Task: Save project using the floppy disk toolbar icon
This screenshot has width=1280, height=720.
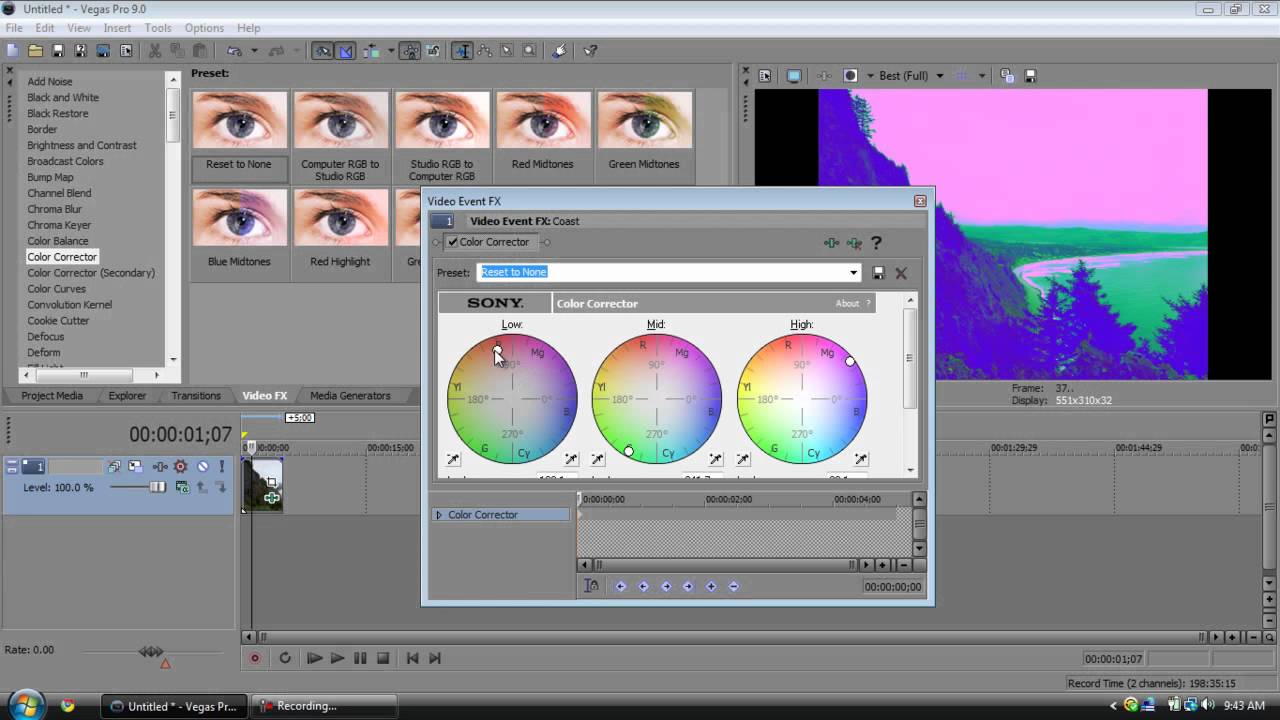Action: (58, 51)
